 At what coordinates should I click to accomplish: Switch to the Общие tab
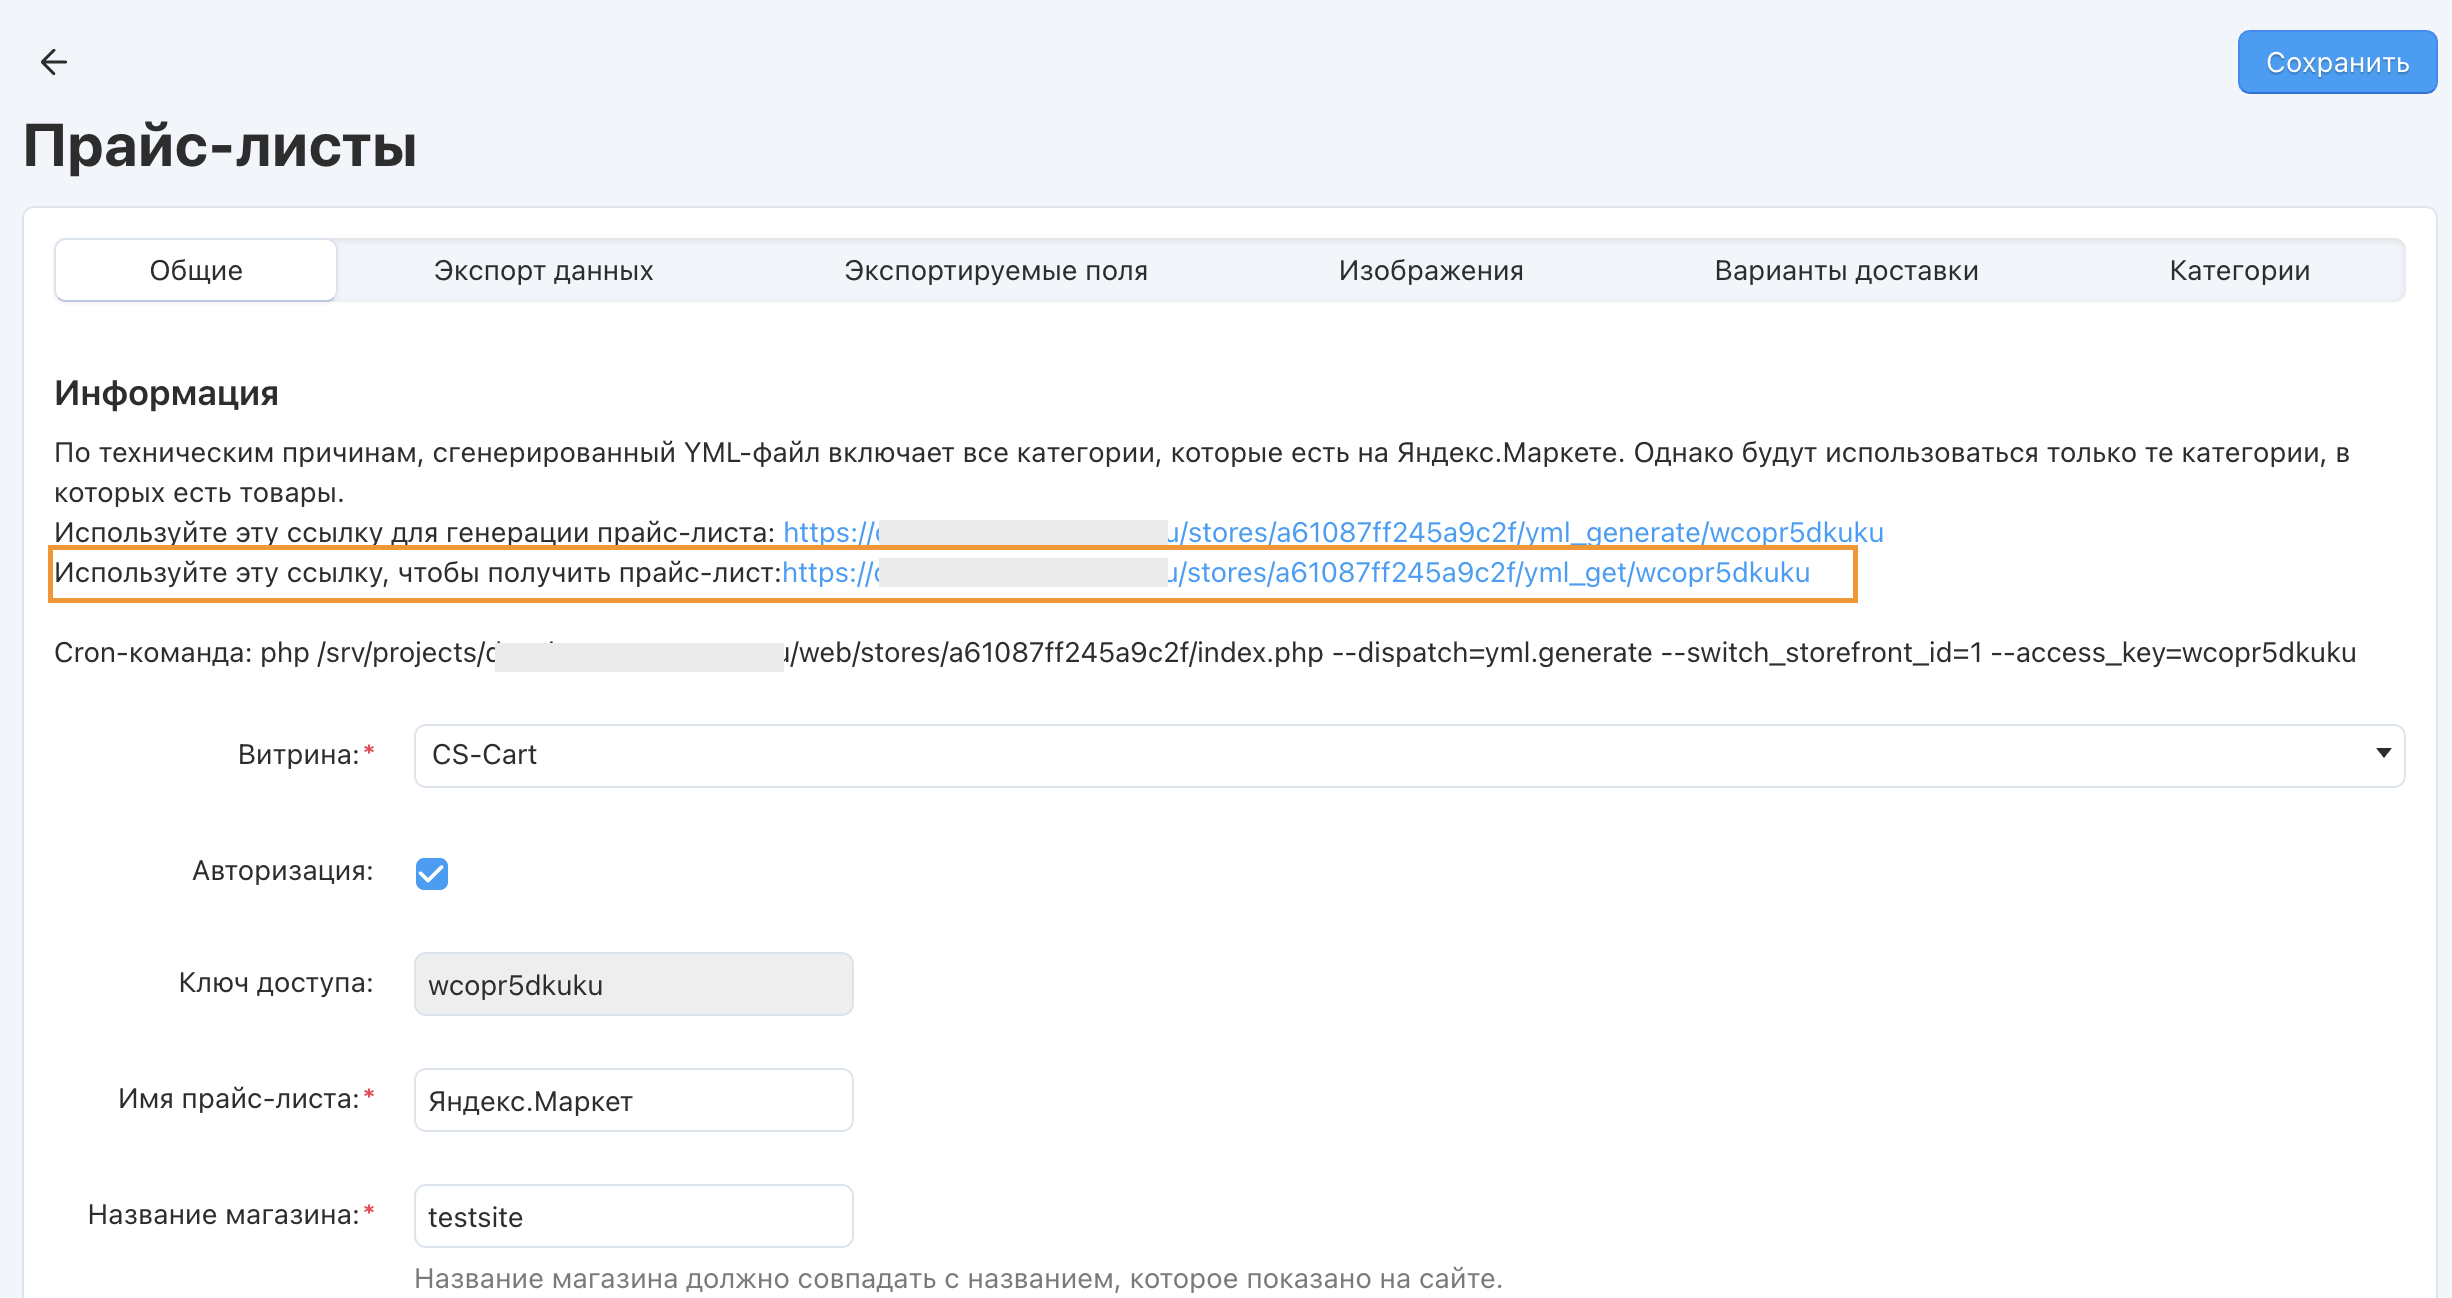196,270
